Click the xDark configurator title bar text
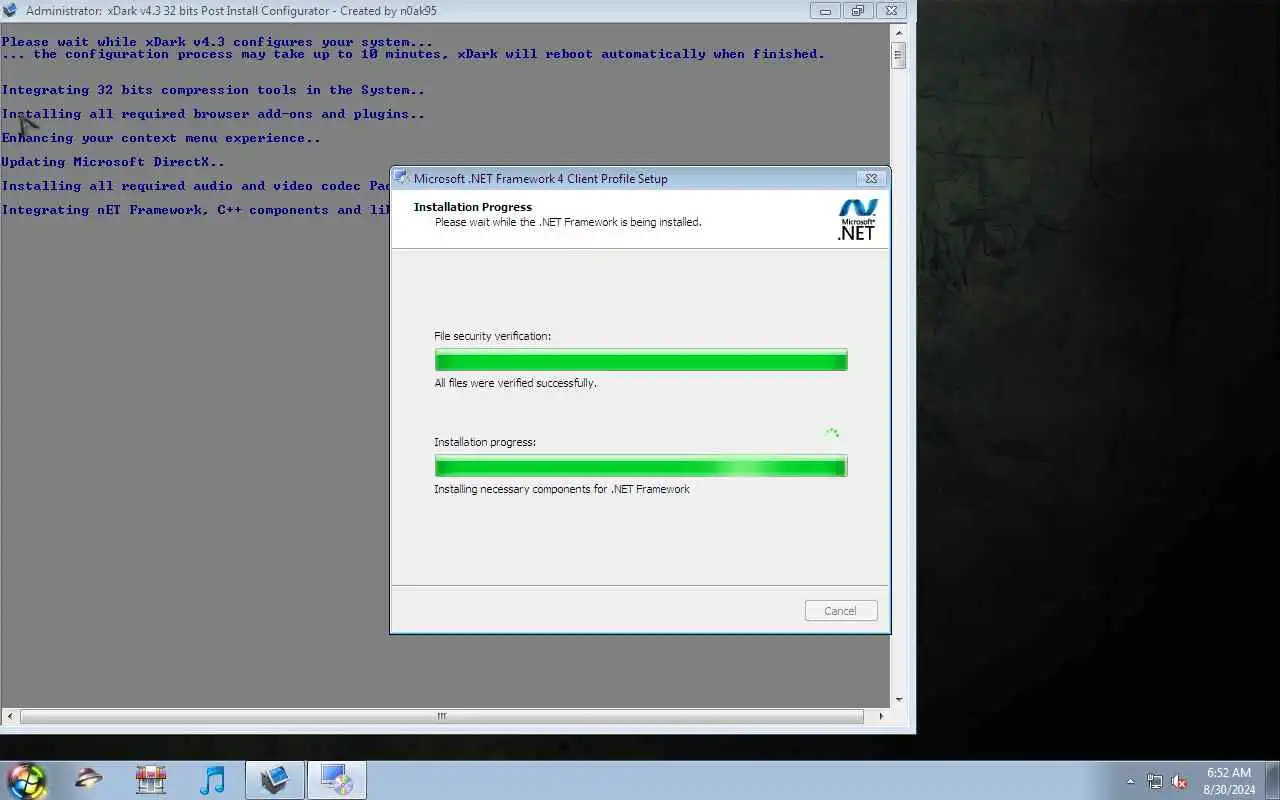This screenshot has width=1280, height=800. (x=231, y=11)
